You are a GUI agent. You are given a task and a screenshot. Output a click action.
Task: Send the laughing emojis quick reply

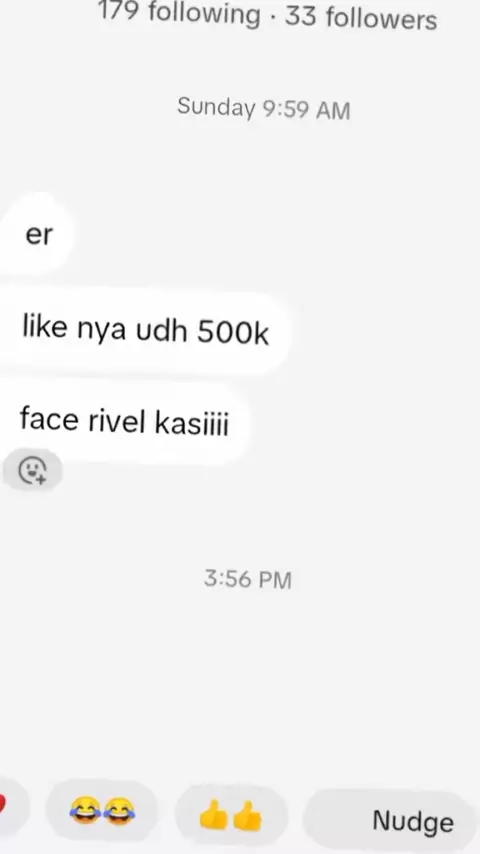102,812
